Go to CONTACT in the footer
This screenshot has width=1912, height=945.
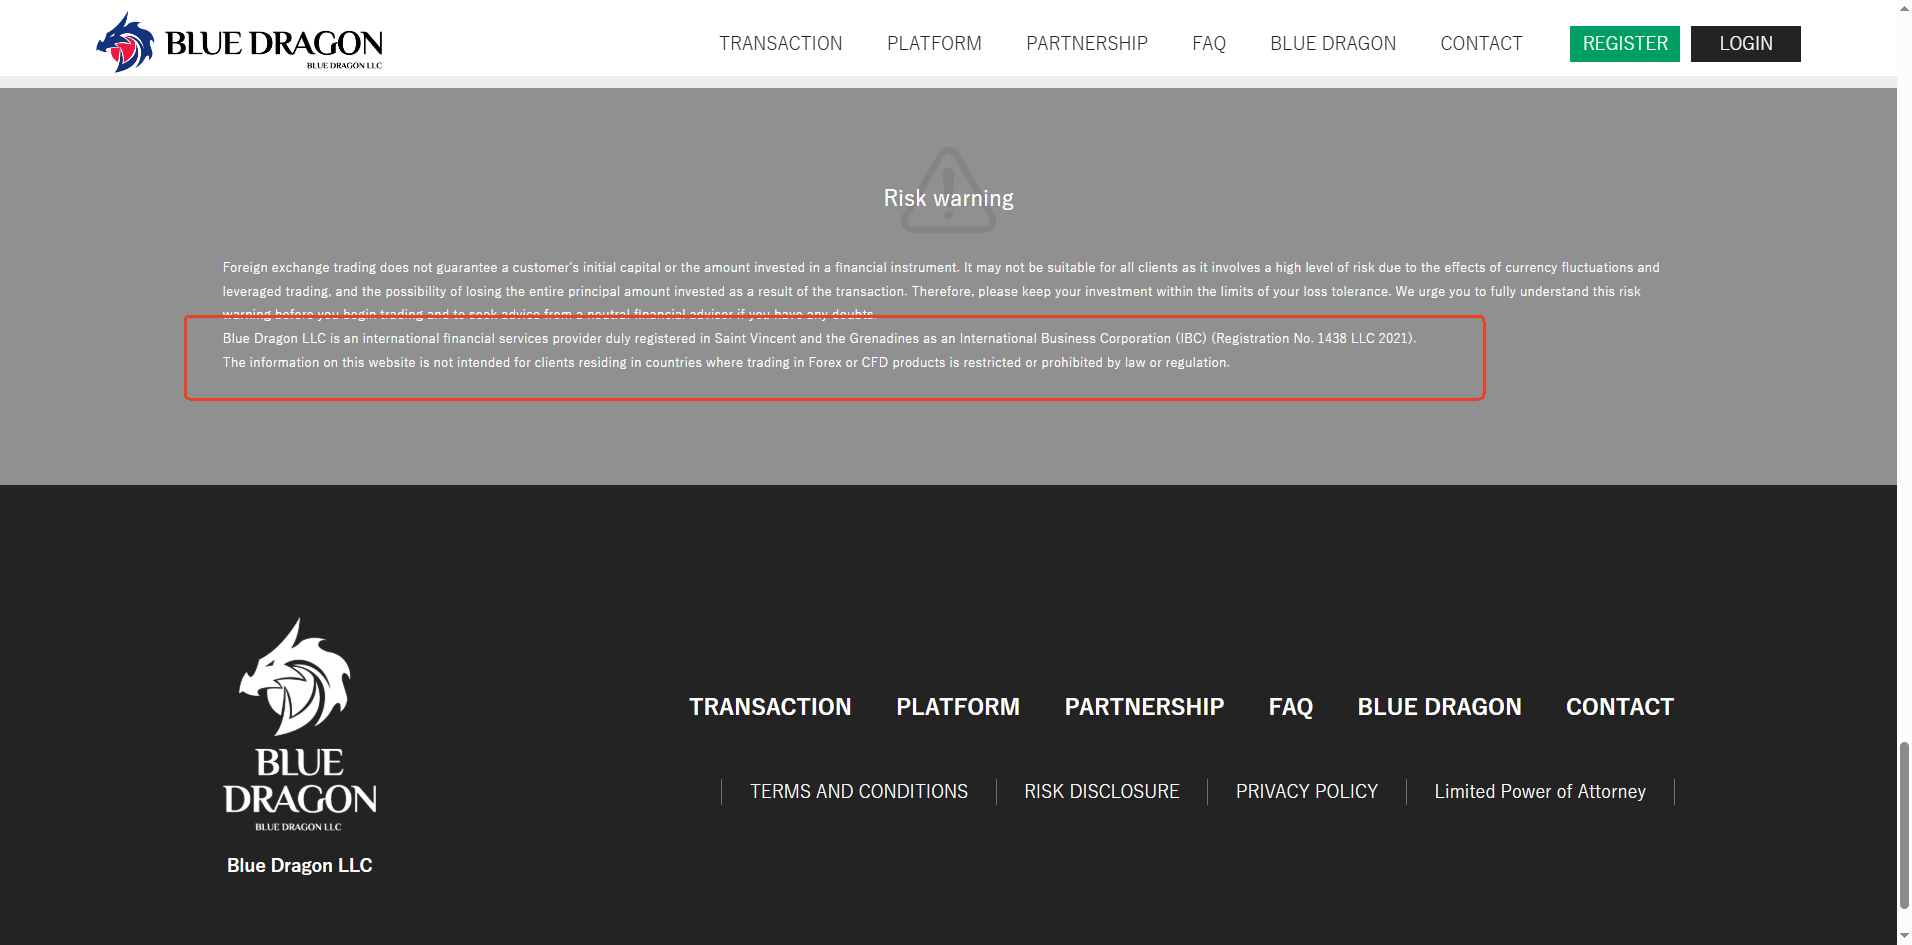pyautogui.click(x=1620, y=707)
